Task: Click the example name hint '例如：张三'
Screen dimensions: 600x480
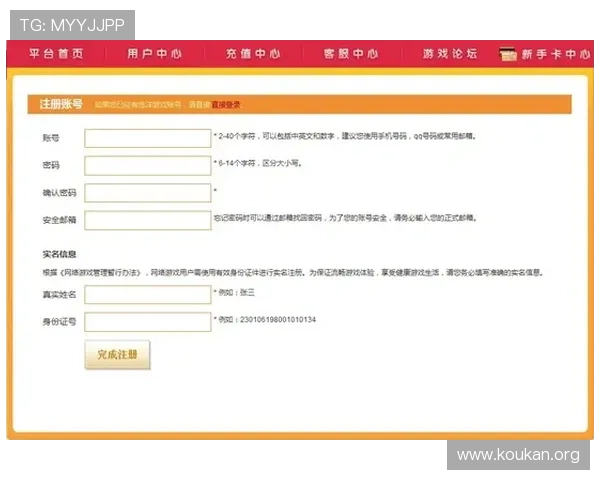Action: pos(234,292)
